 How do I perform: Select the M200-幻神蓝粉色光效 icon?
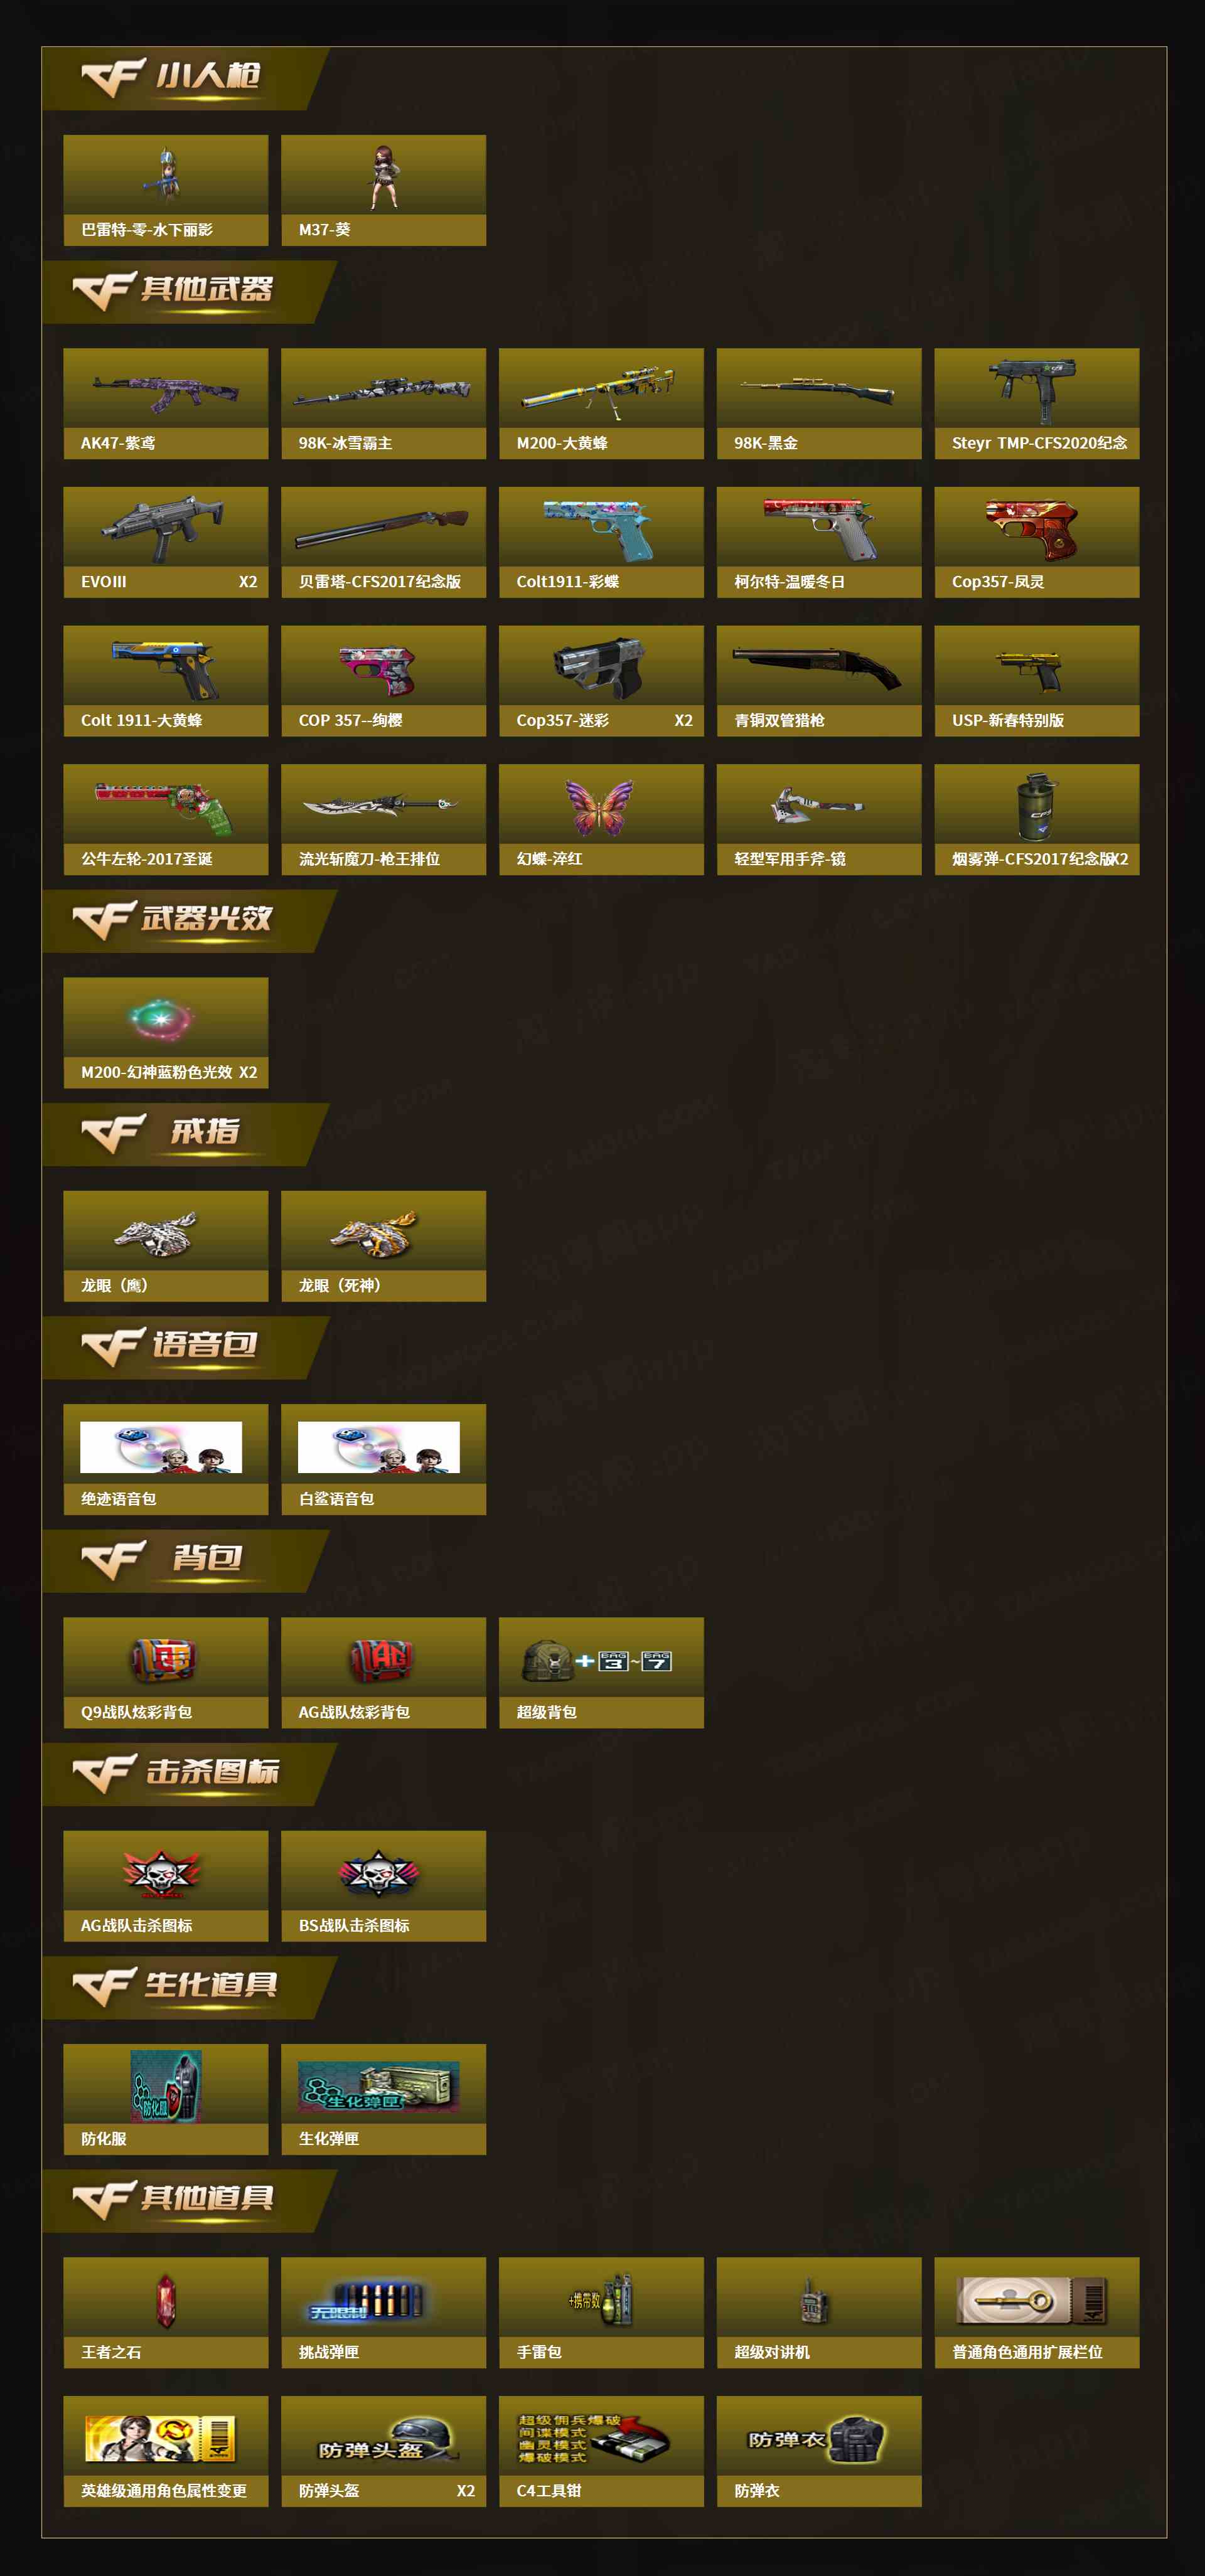coord(161,1019)
